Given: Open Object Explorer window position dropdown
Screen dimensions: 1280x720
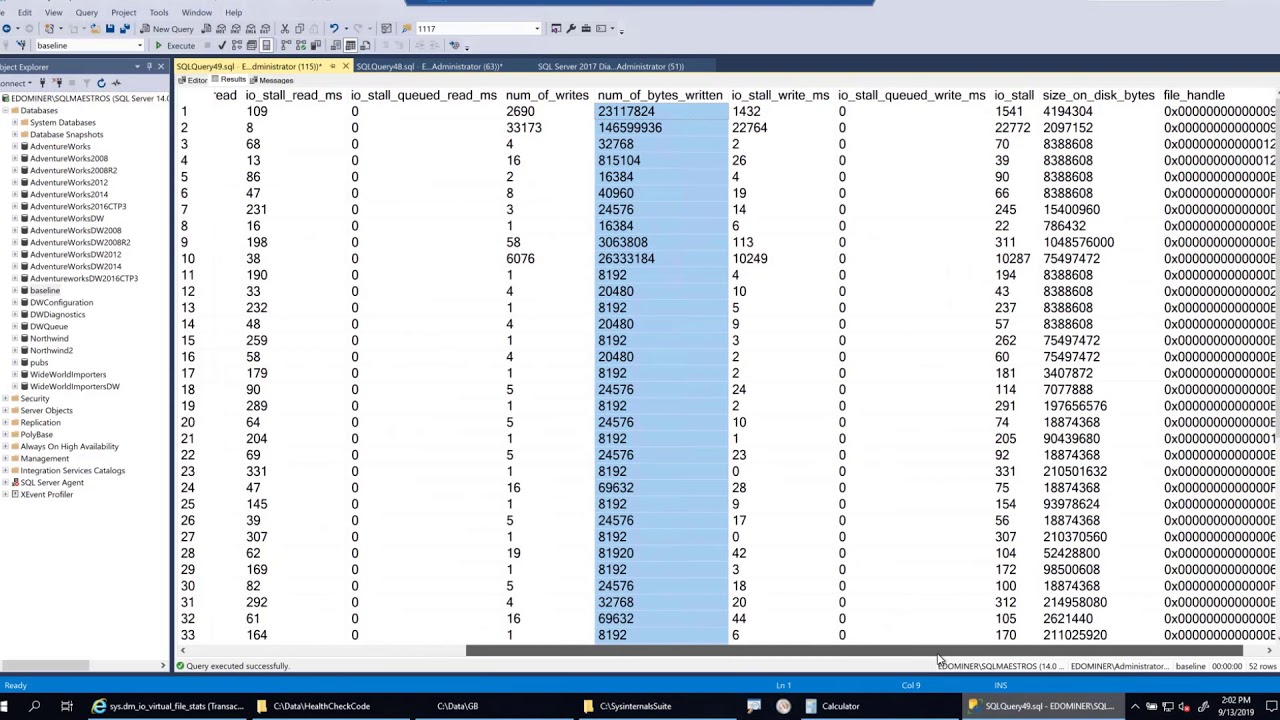Looking at the screenshot, I should coord(137,67).
